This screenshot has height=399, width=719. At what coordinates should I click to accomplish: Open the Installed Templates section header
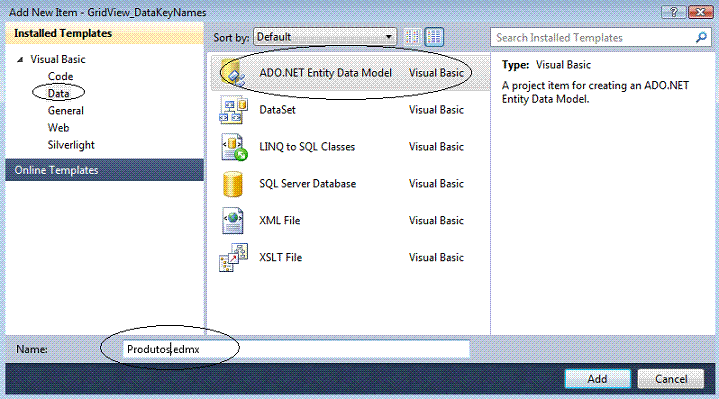(105, 33)
